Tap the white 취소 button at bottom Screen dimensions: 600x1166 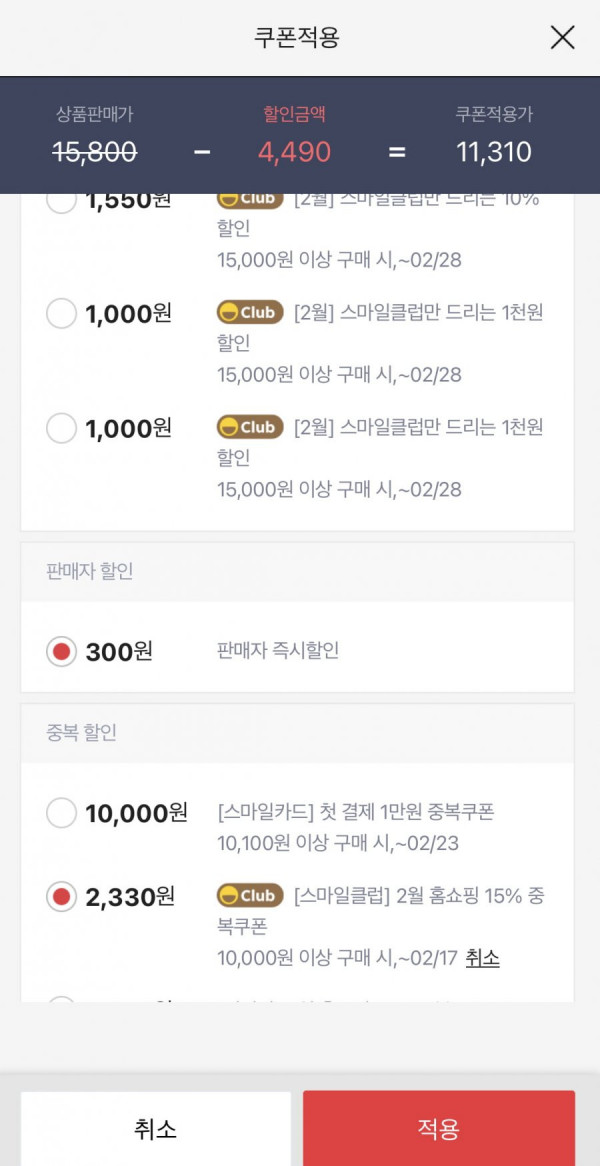coord(155,1128)
